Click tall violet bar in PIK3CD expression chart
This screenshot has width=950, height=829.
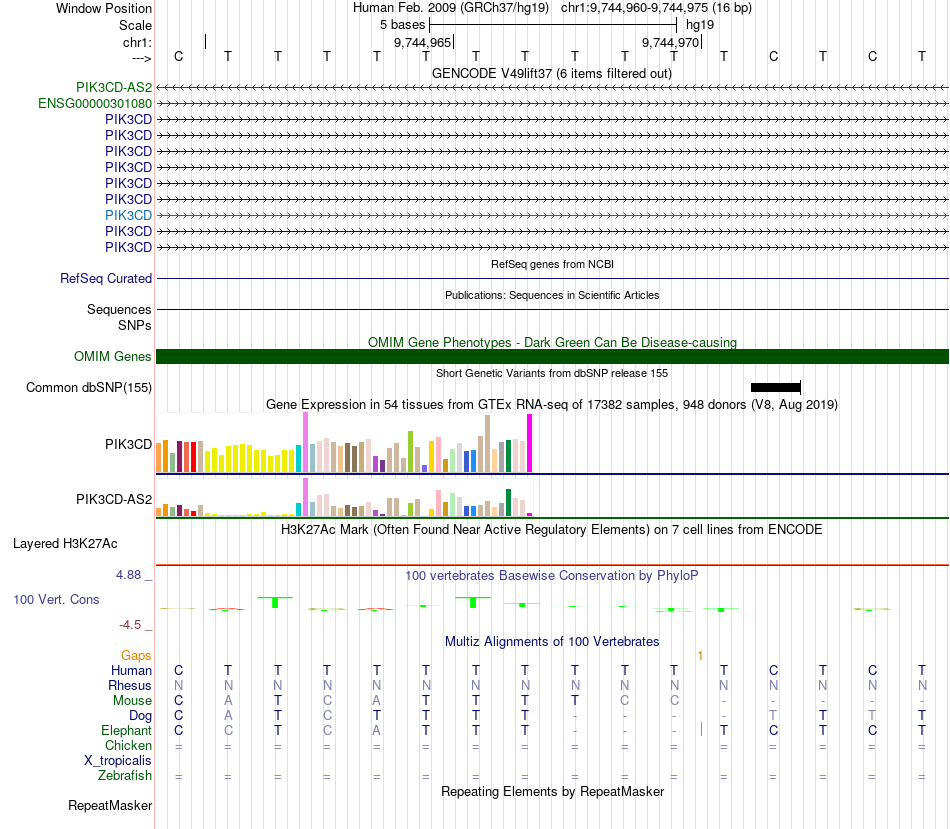[305, 442]
